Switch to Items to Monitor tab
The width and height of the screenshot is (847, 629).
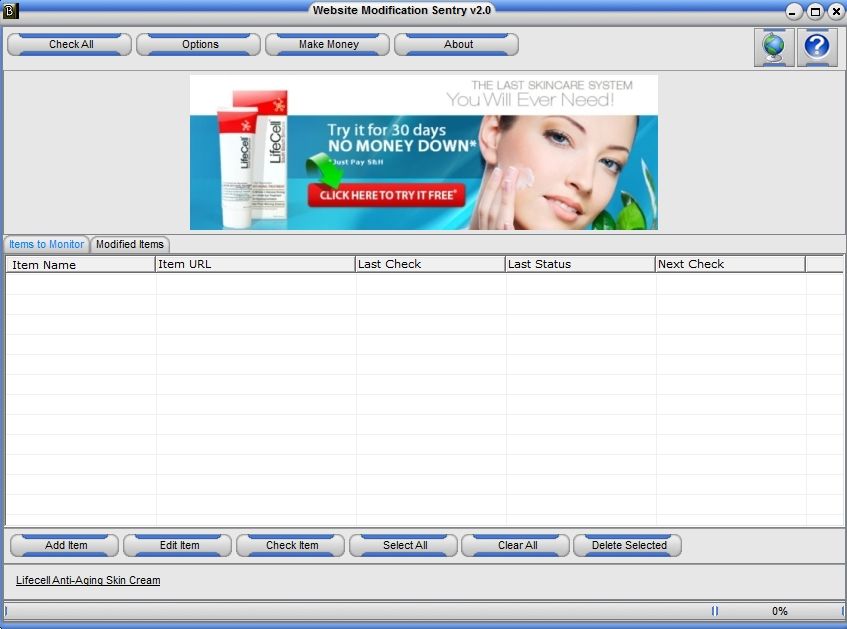46,244
